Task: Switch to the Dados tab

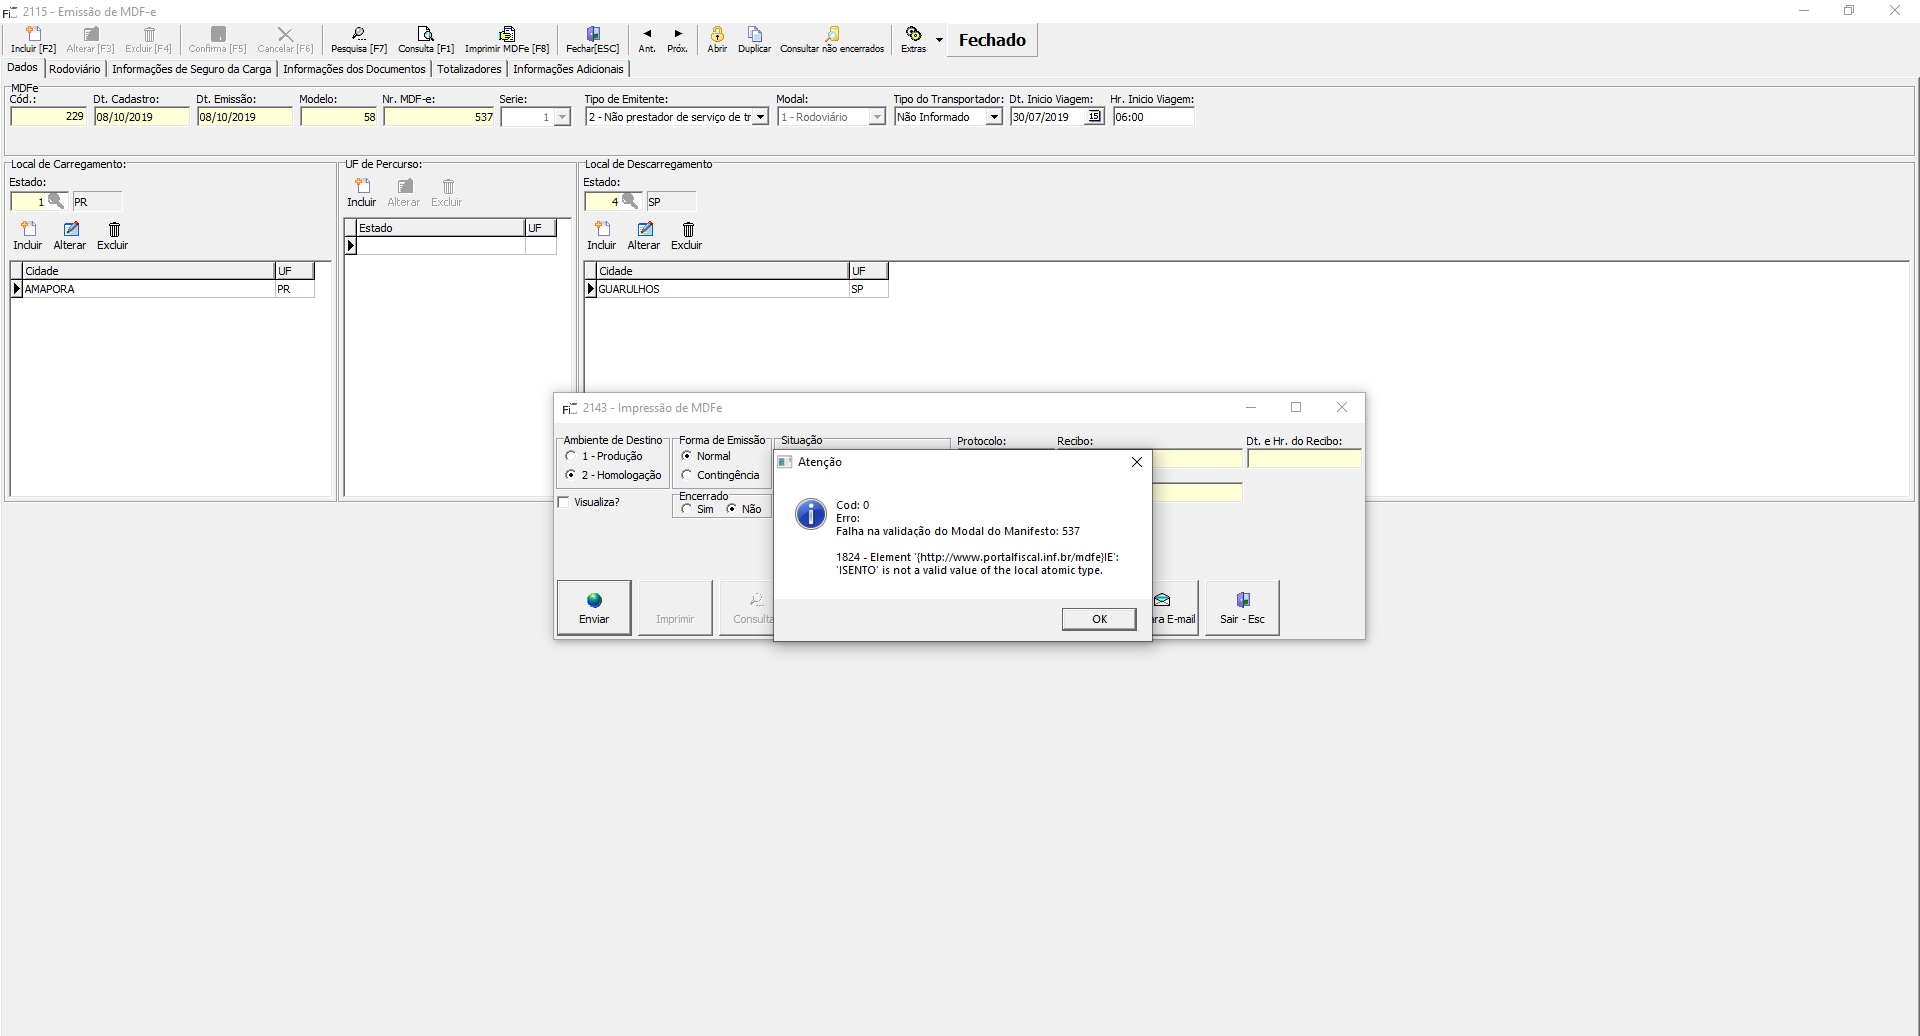Action: tap(22, 68)
